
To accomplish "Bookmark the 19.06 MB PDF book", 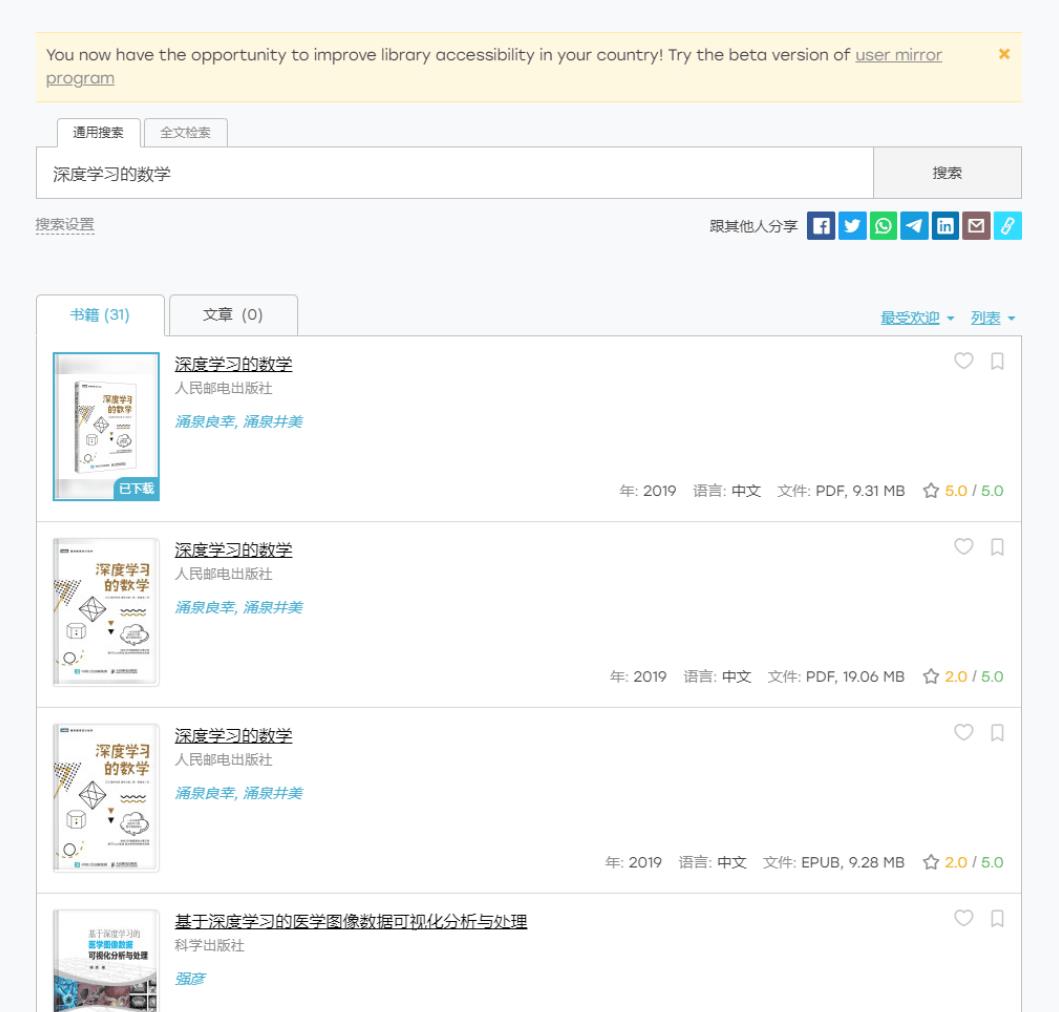I will coord(997,547).
